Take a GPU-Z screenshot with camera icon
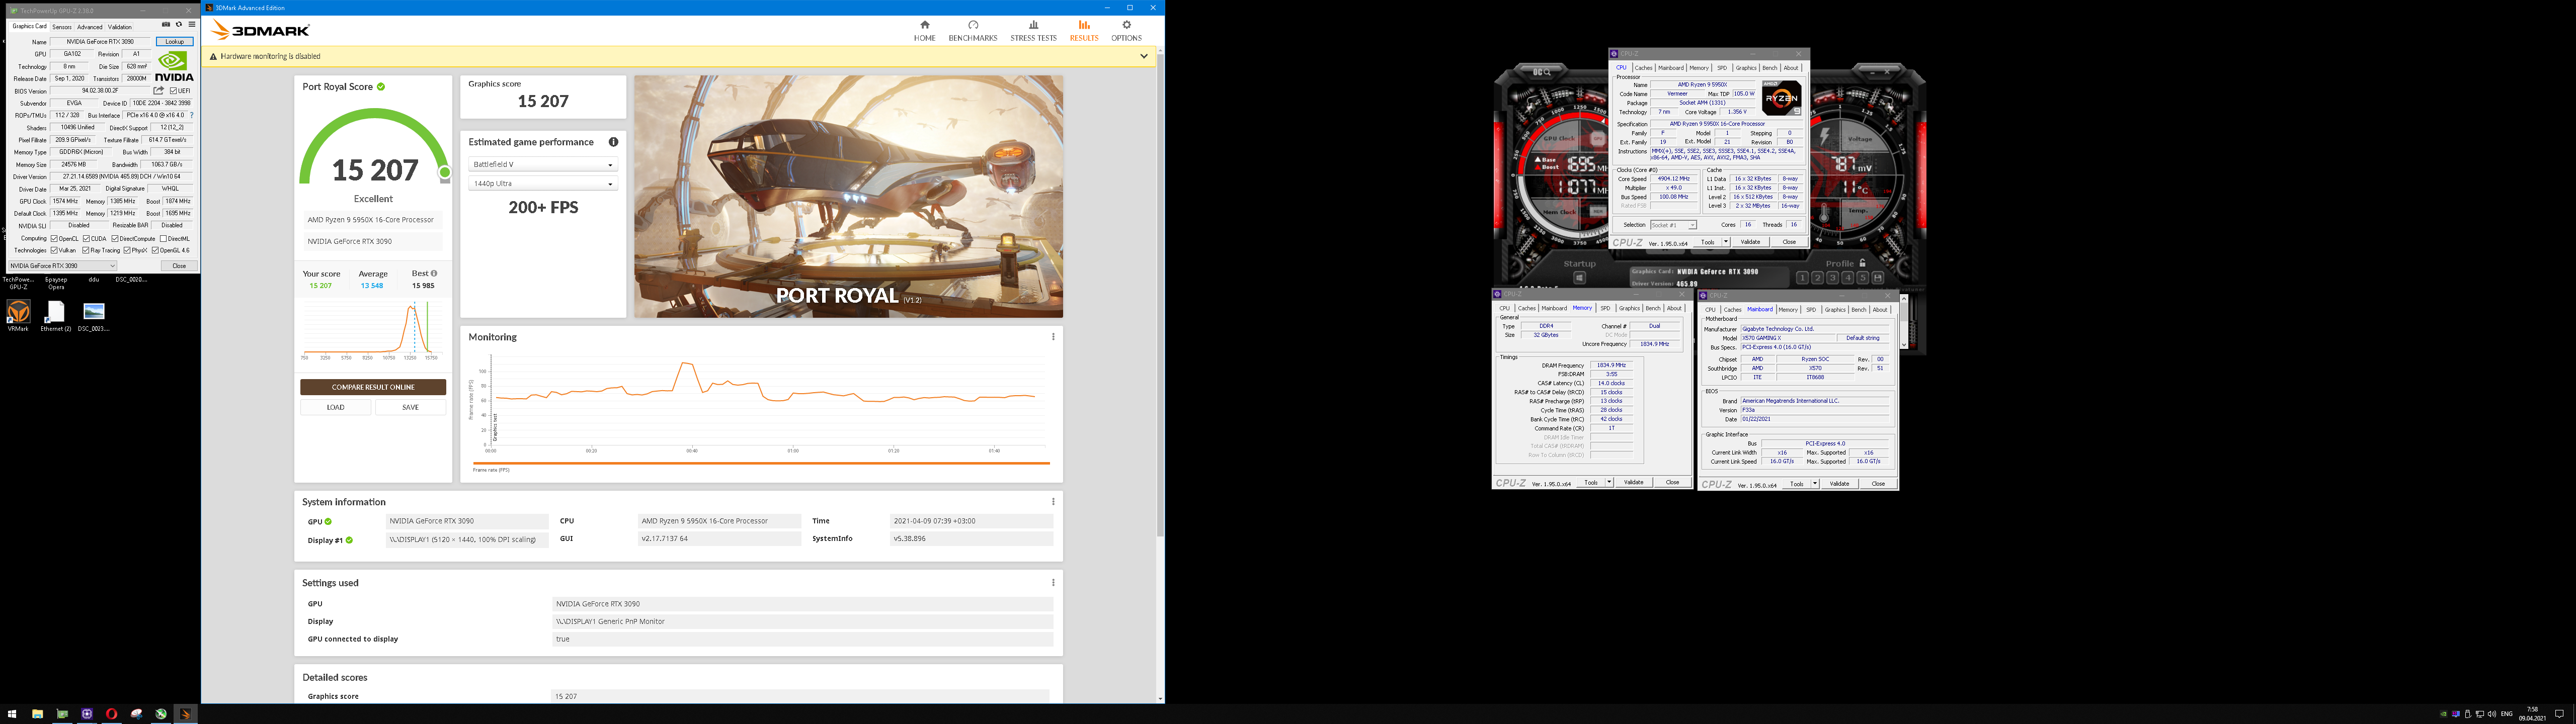2576x724 pixels. (166, 25)
